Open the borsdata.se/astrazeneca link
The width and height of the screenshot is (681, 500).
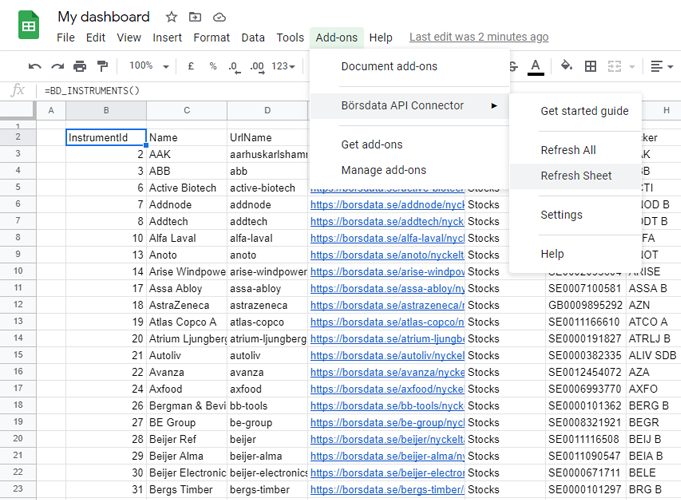click(x=387, y=305)
